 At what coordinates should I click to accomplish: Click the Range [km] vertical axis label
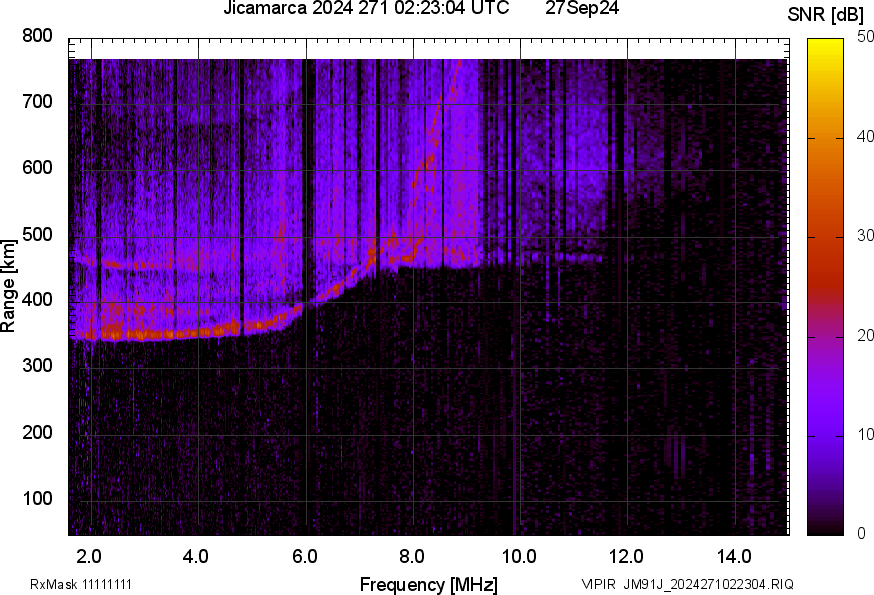[x=9, y=286]
